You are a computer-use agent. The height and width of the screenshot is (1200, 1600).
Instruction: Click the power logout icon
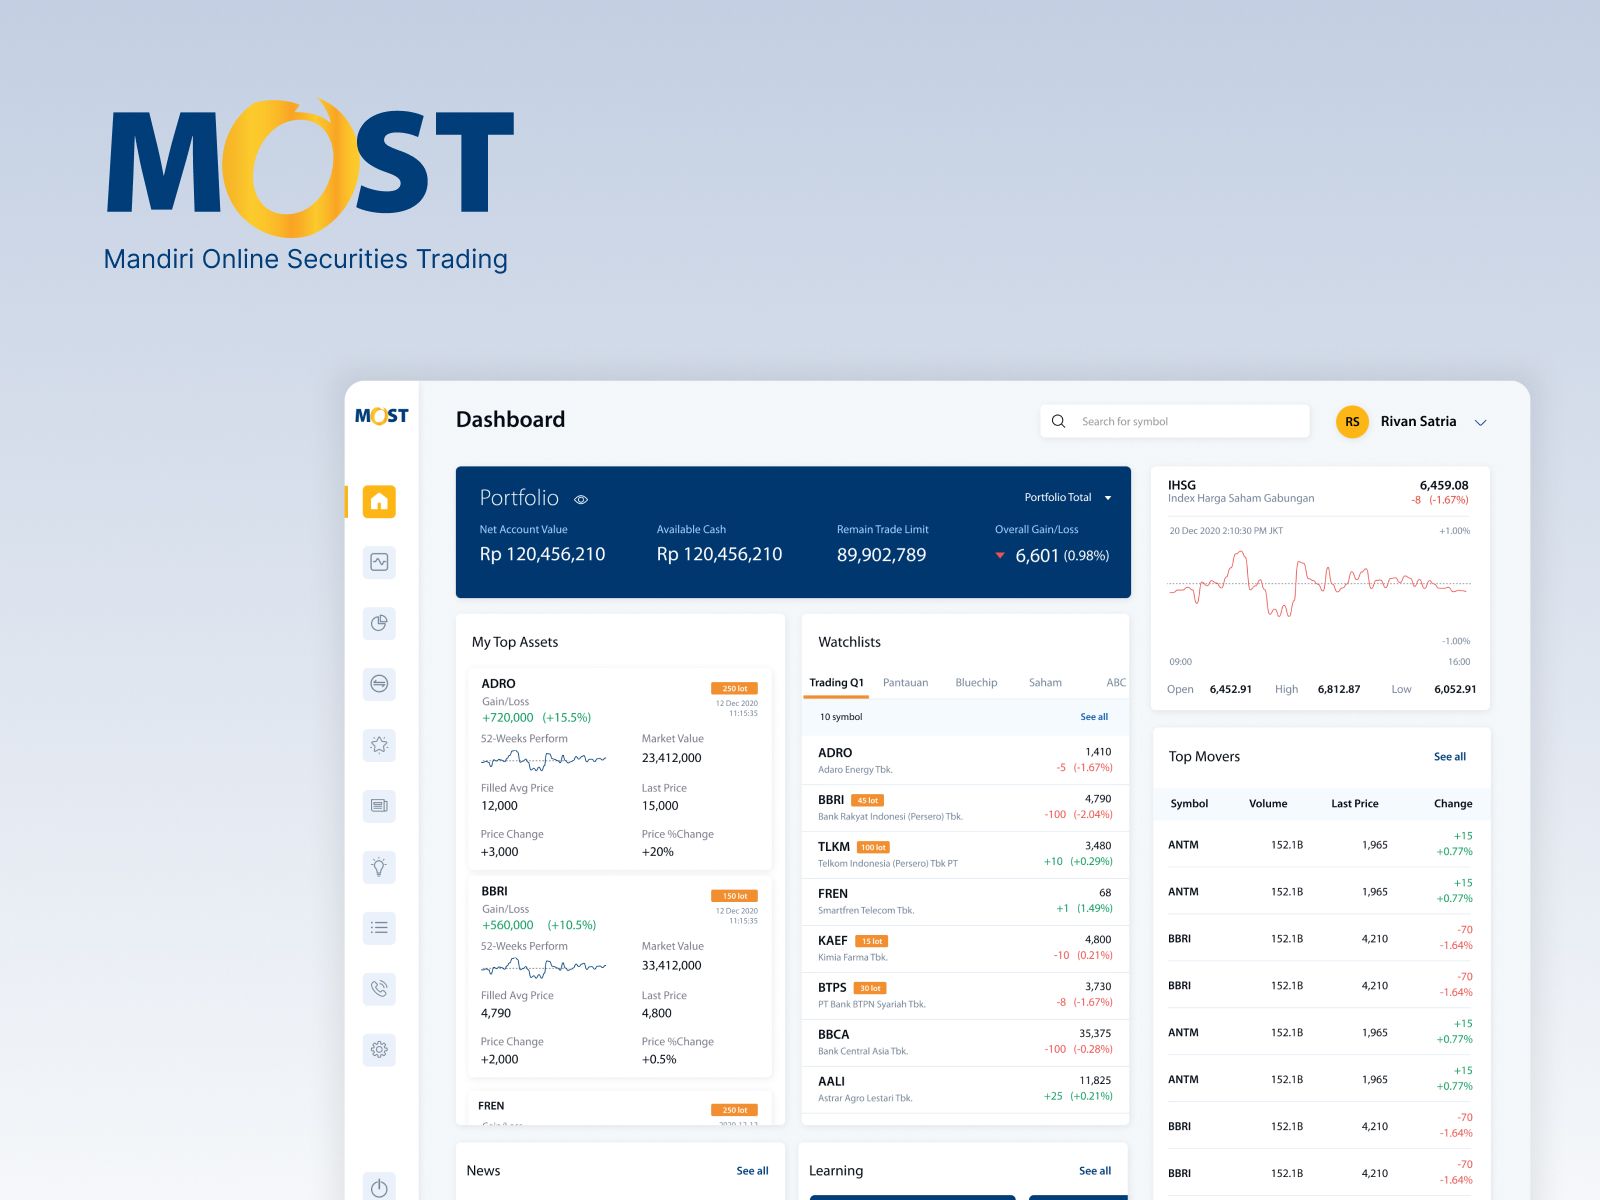click(x=379, y=1187)
